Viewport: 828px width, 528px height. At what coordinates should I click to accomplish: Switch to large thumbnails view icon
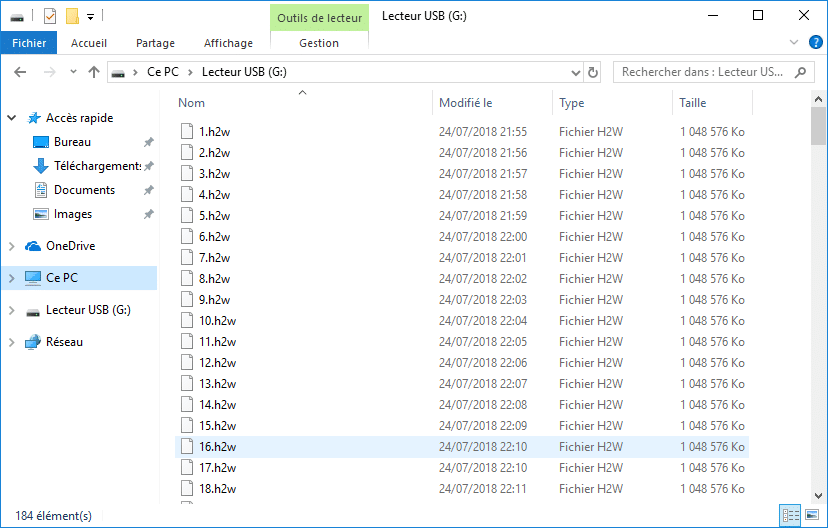pyautogui.click(x=812, y=515)
